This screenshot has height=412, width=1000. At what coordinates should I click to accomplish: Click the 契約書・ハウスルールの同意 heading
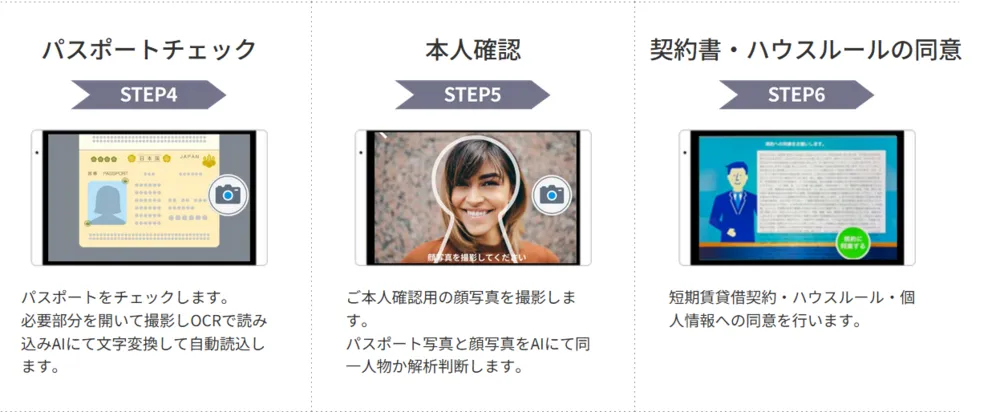pos(805,50)
